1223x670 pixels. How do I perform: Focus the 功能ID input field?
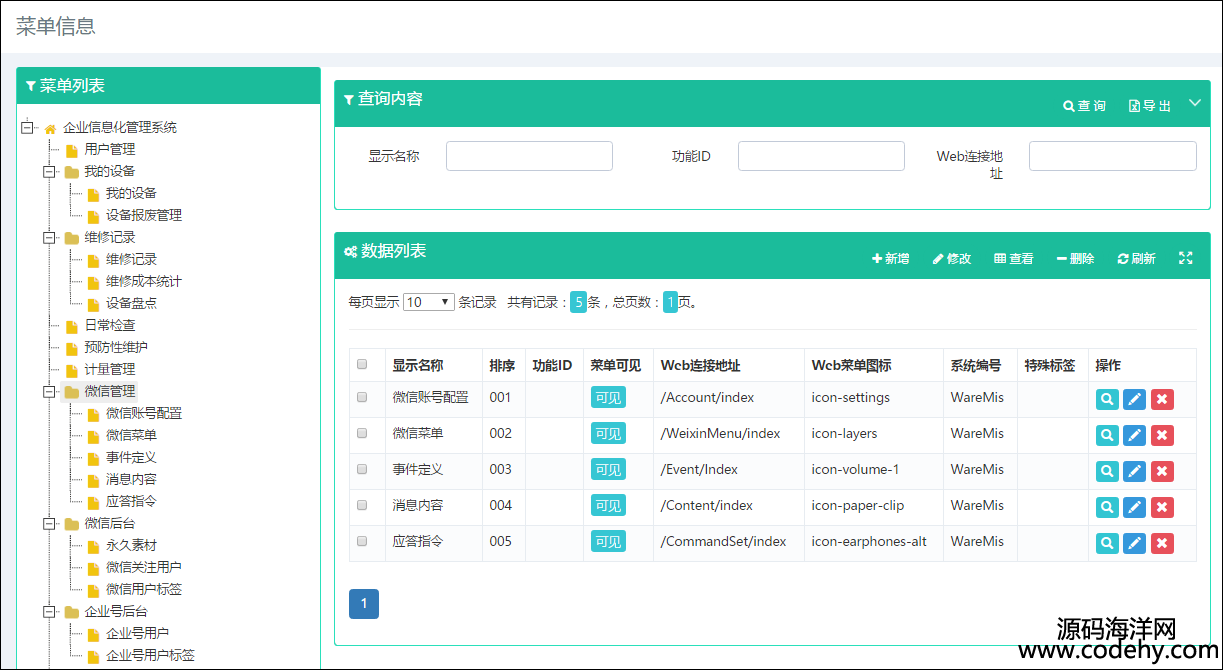click(x=821, y=156)
